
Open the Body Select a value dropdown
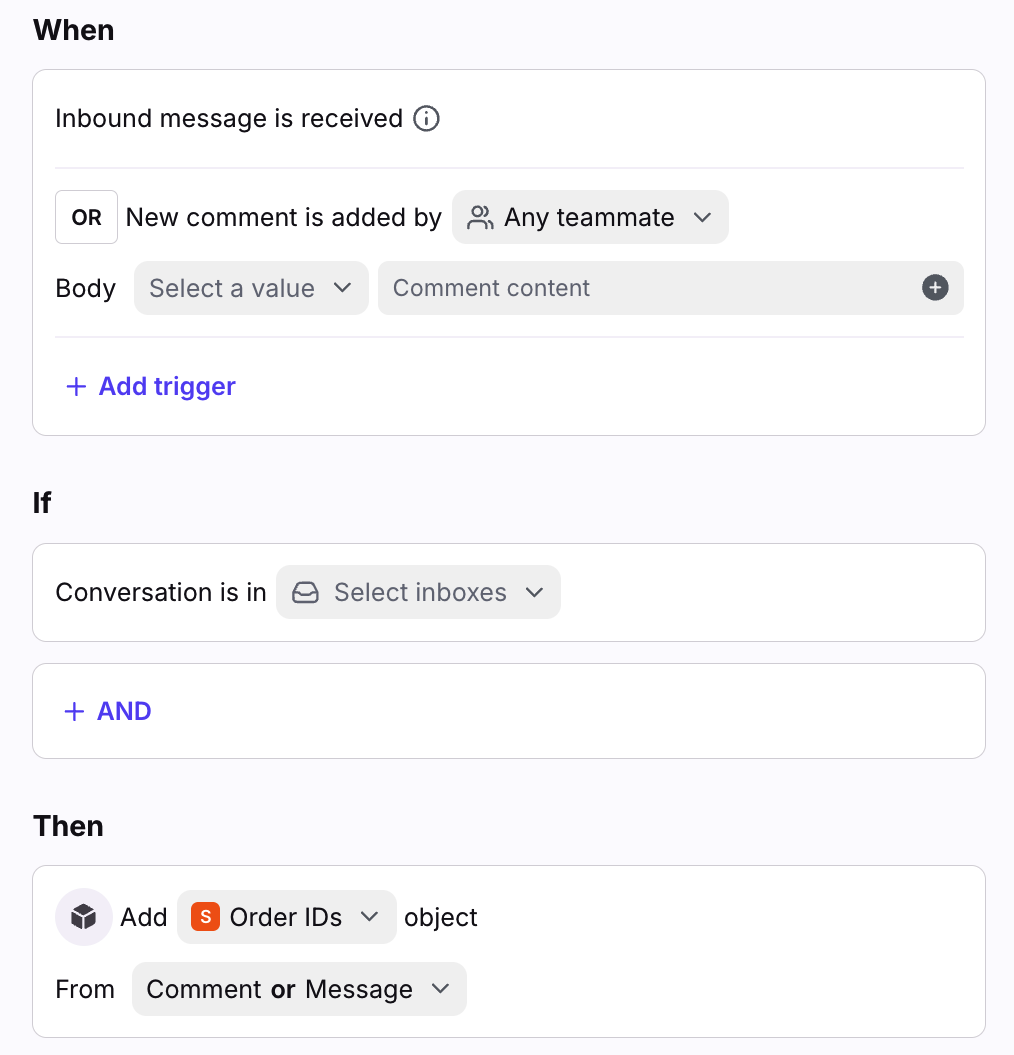251,289
